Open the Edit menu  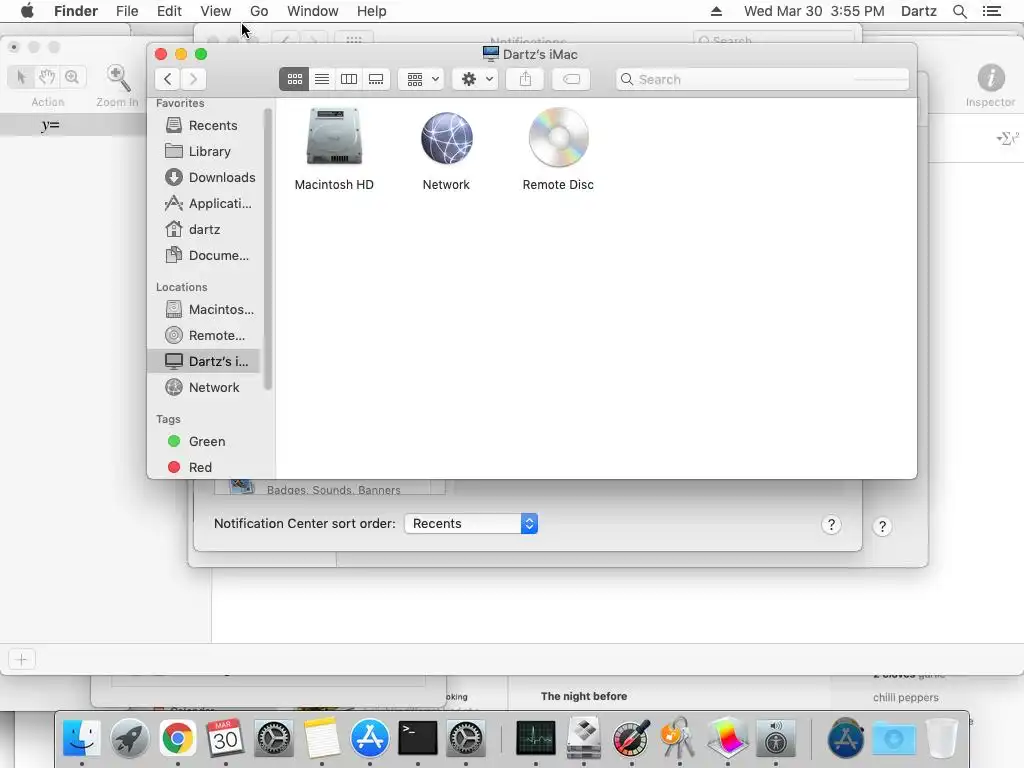pos(169,11)
